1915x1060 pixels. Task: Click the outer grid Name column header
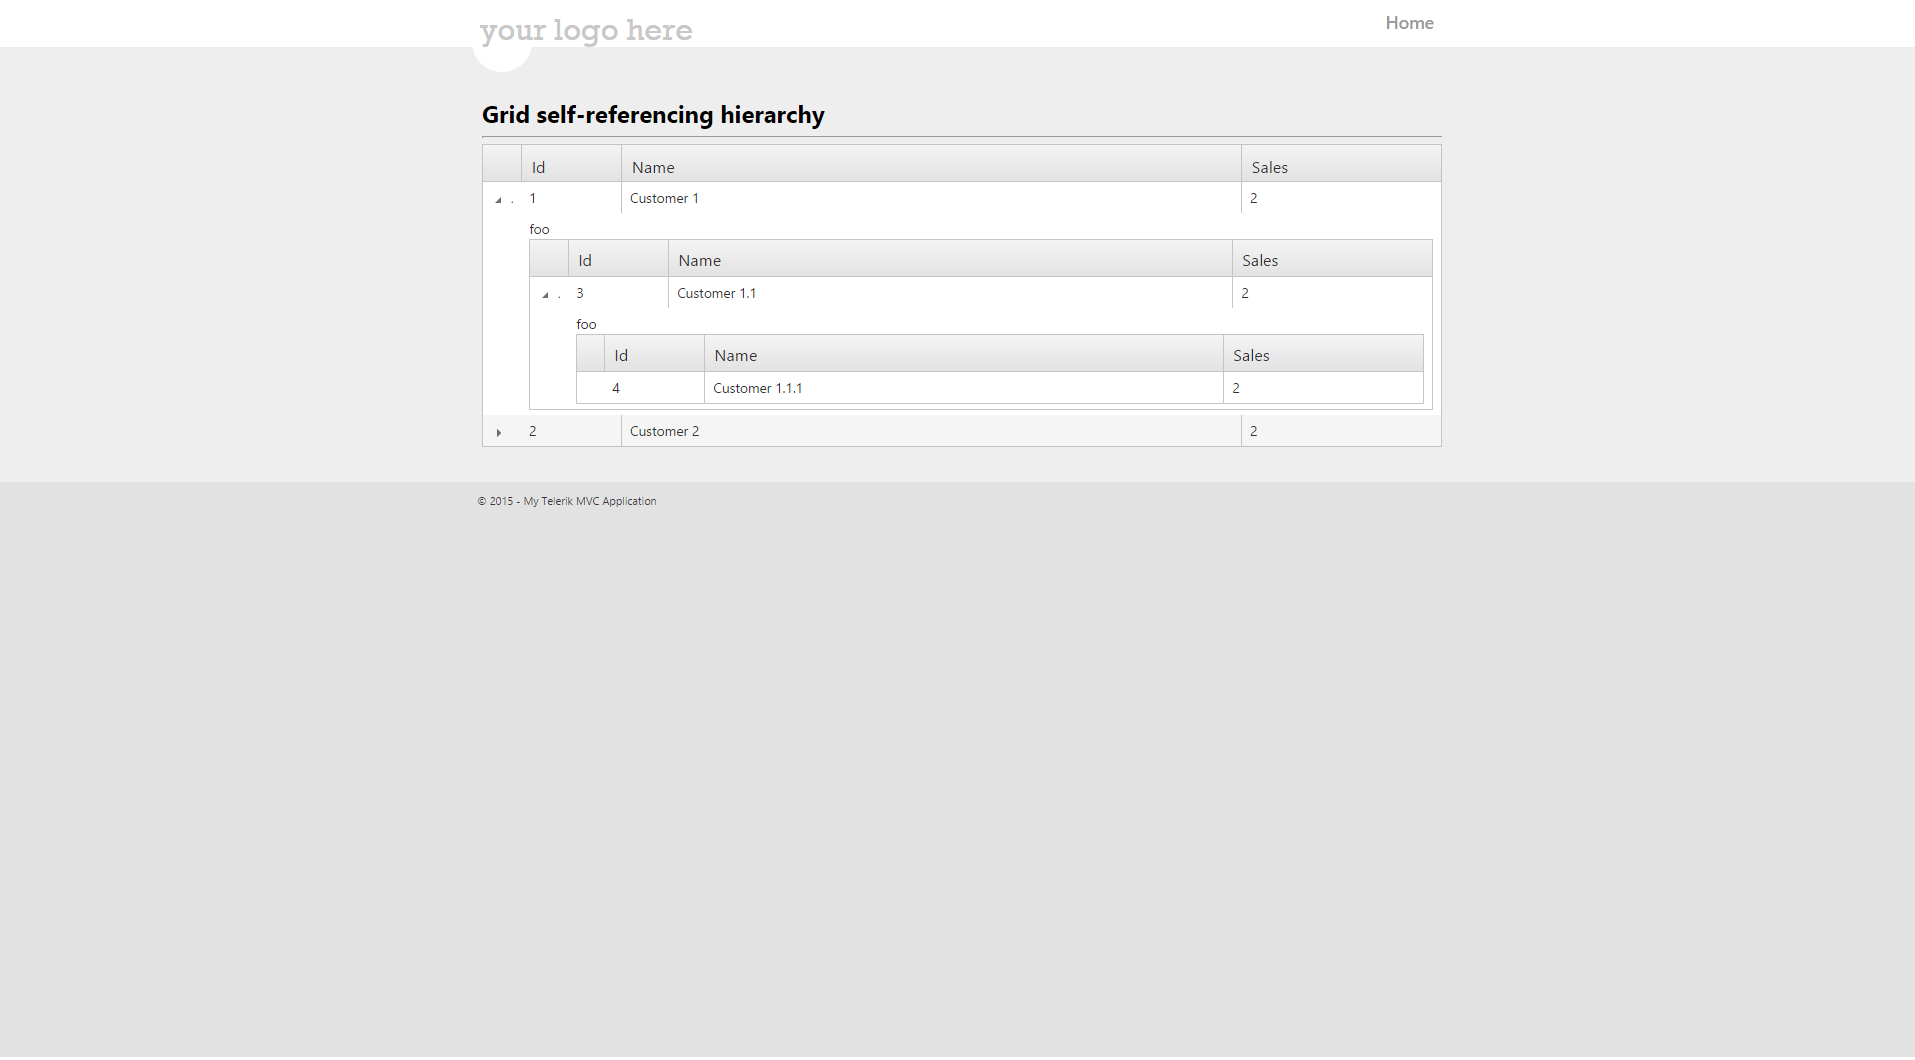931,164
